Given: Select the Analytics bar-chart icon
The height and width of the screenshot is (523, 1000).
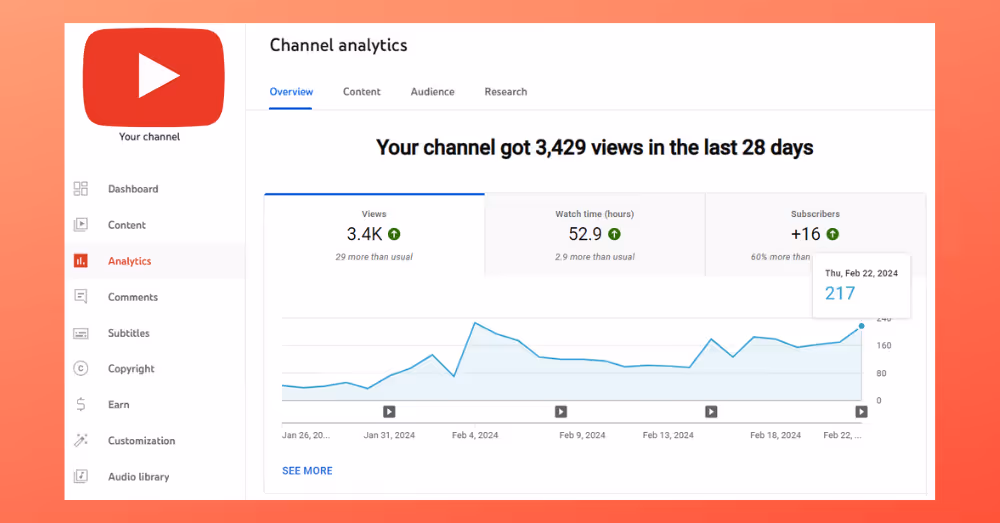Looking at the screenshot, I should pyautogui.click(x=80, y=261).
